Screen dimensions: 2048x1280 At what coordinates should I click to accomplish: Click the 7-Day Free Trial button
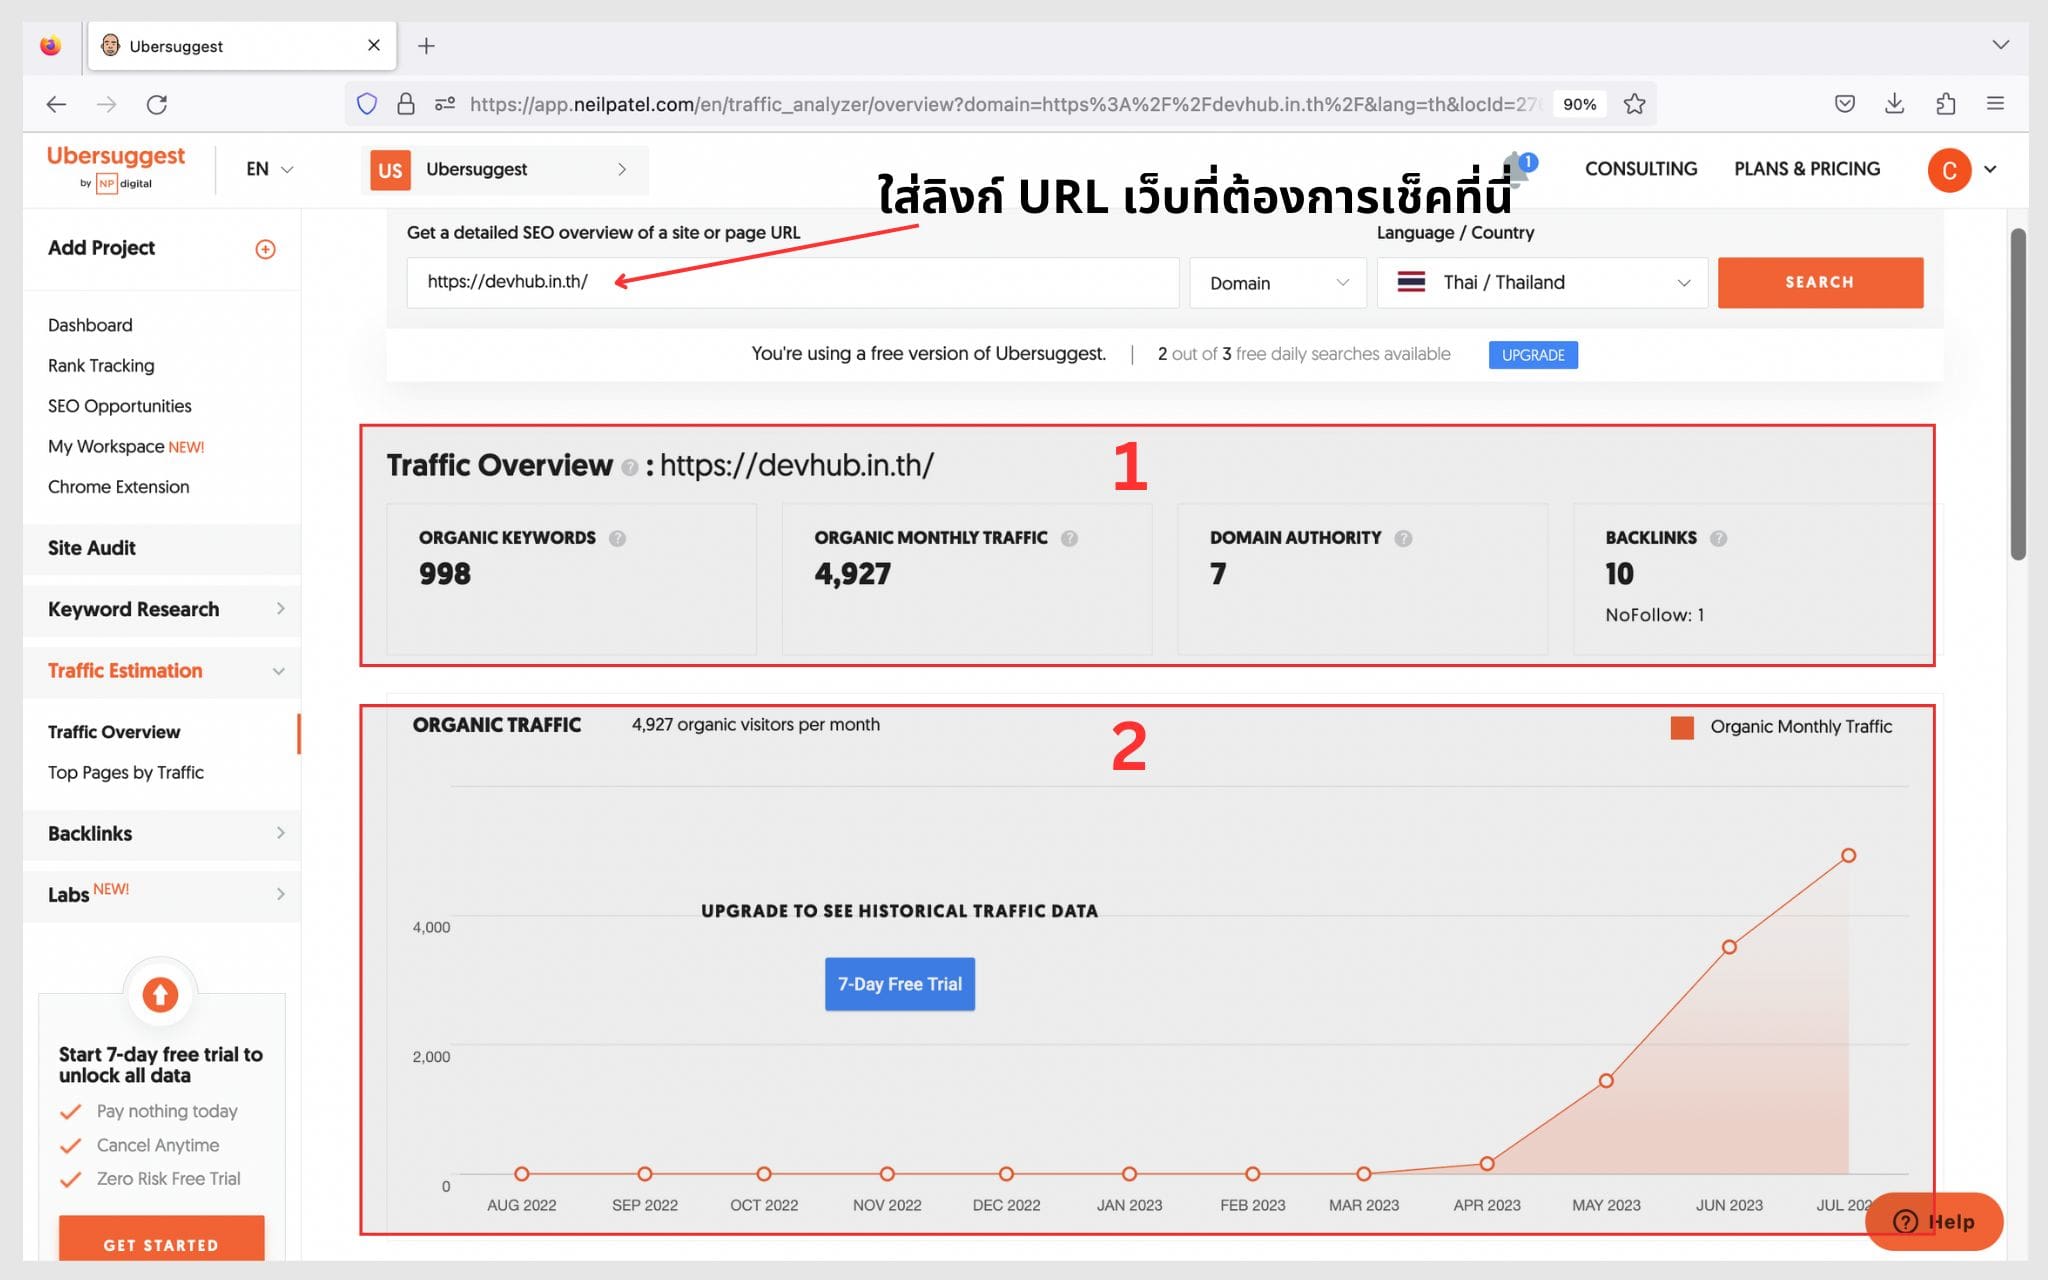[x=900, y=984]
